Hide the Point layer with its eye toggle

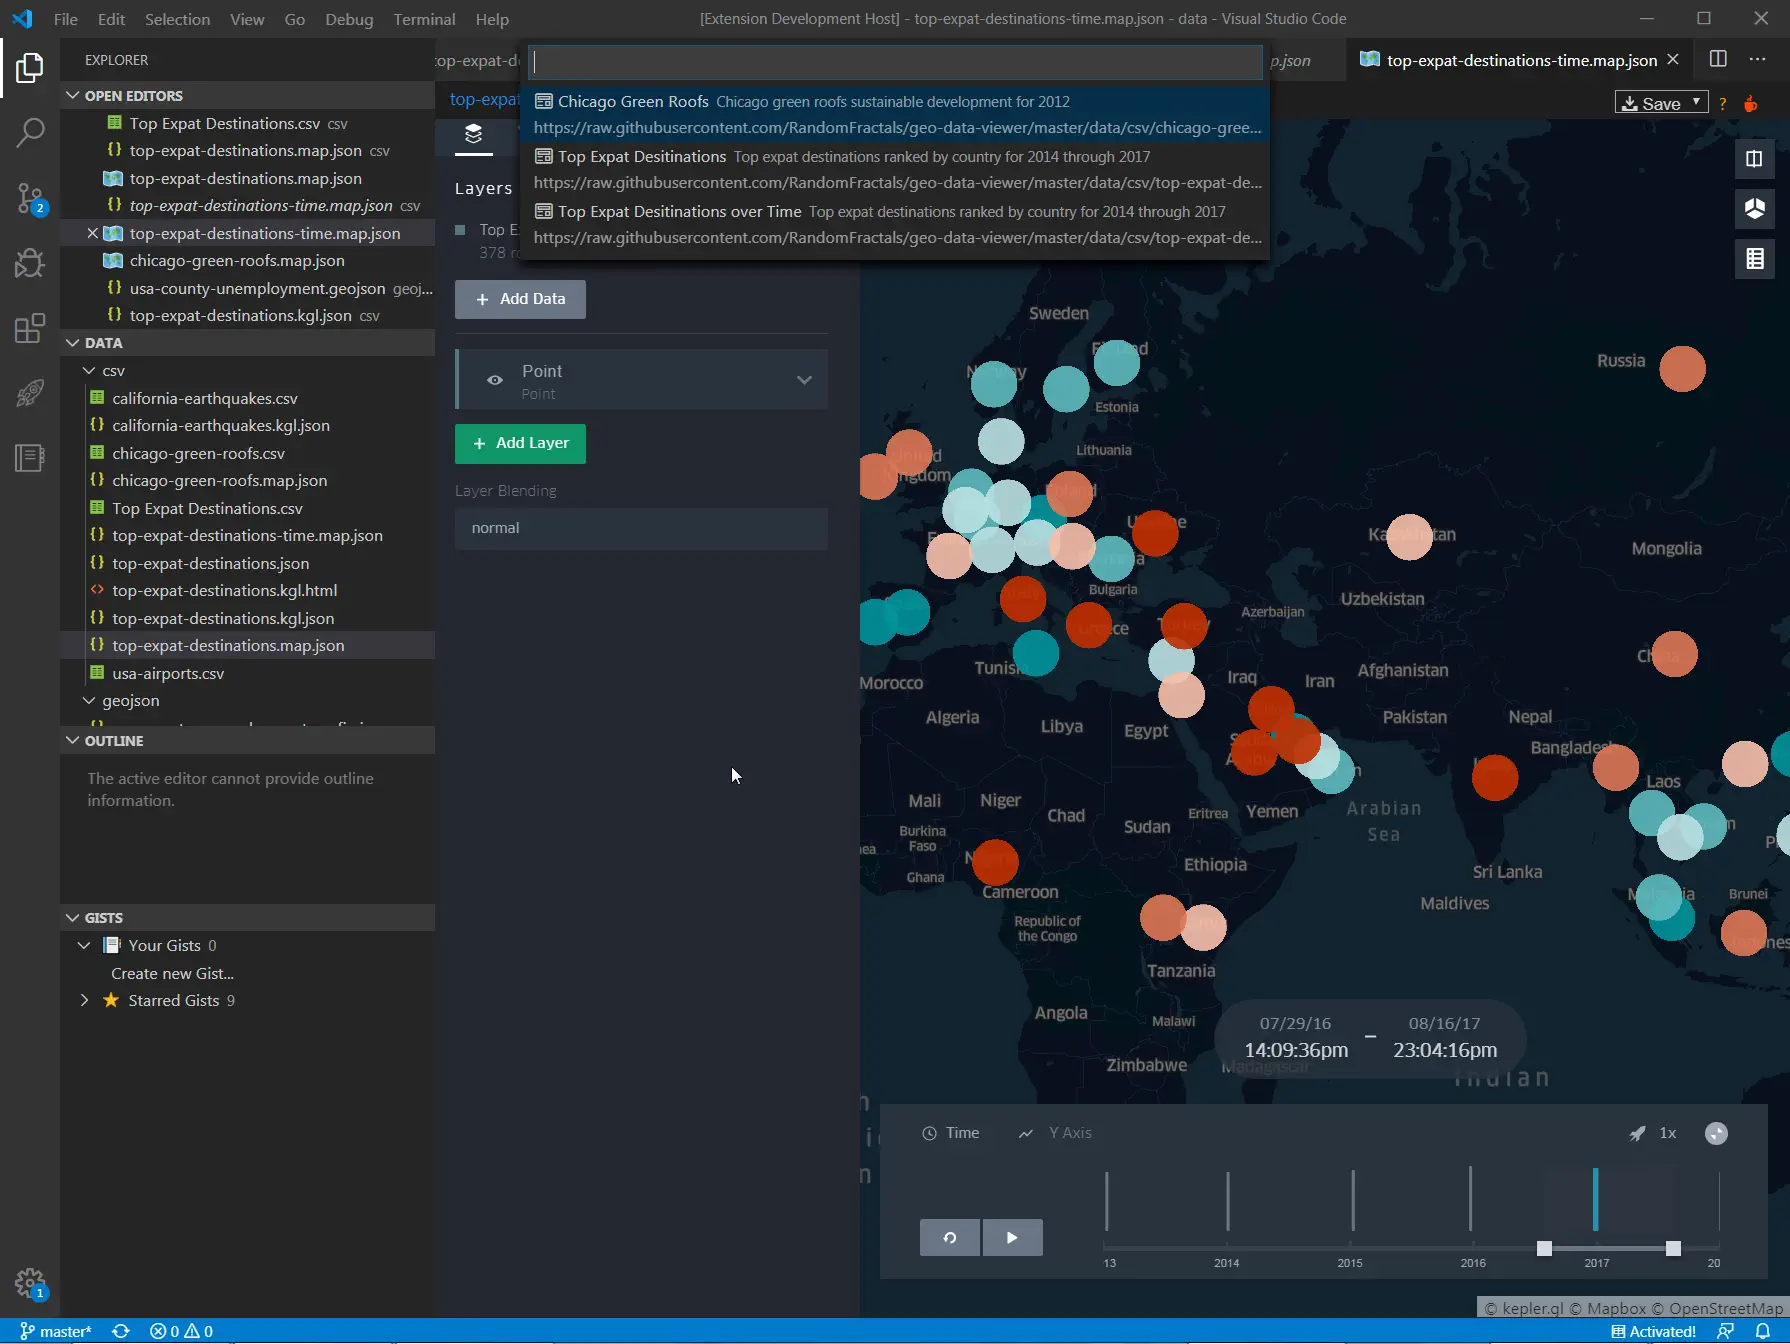click(x=495, y=380)
